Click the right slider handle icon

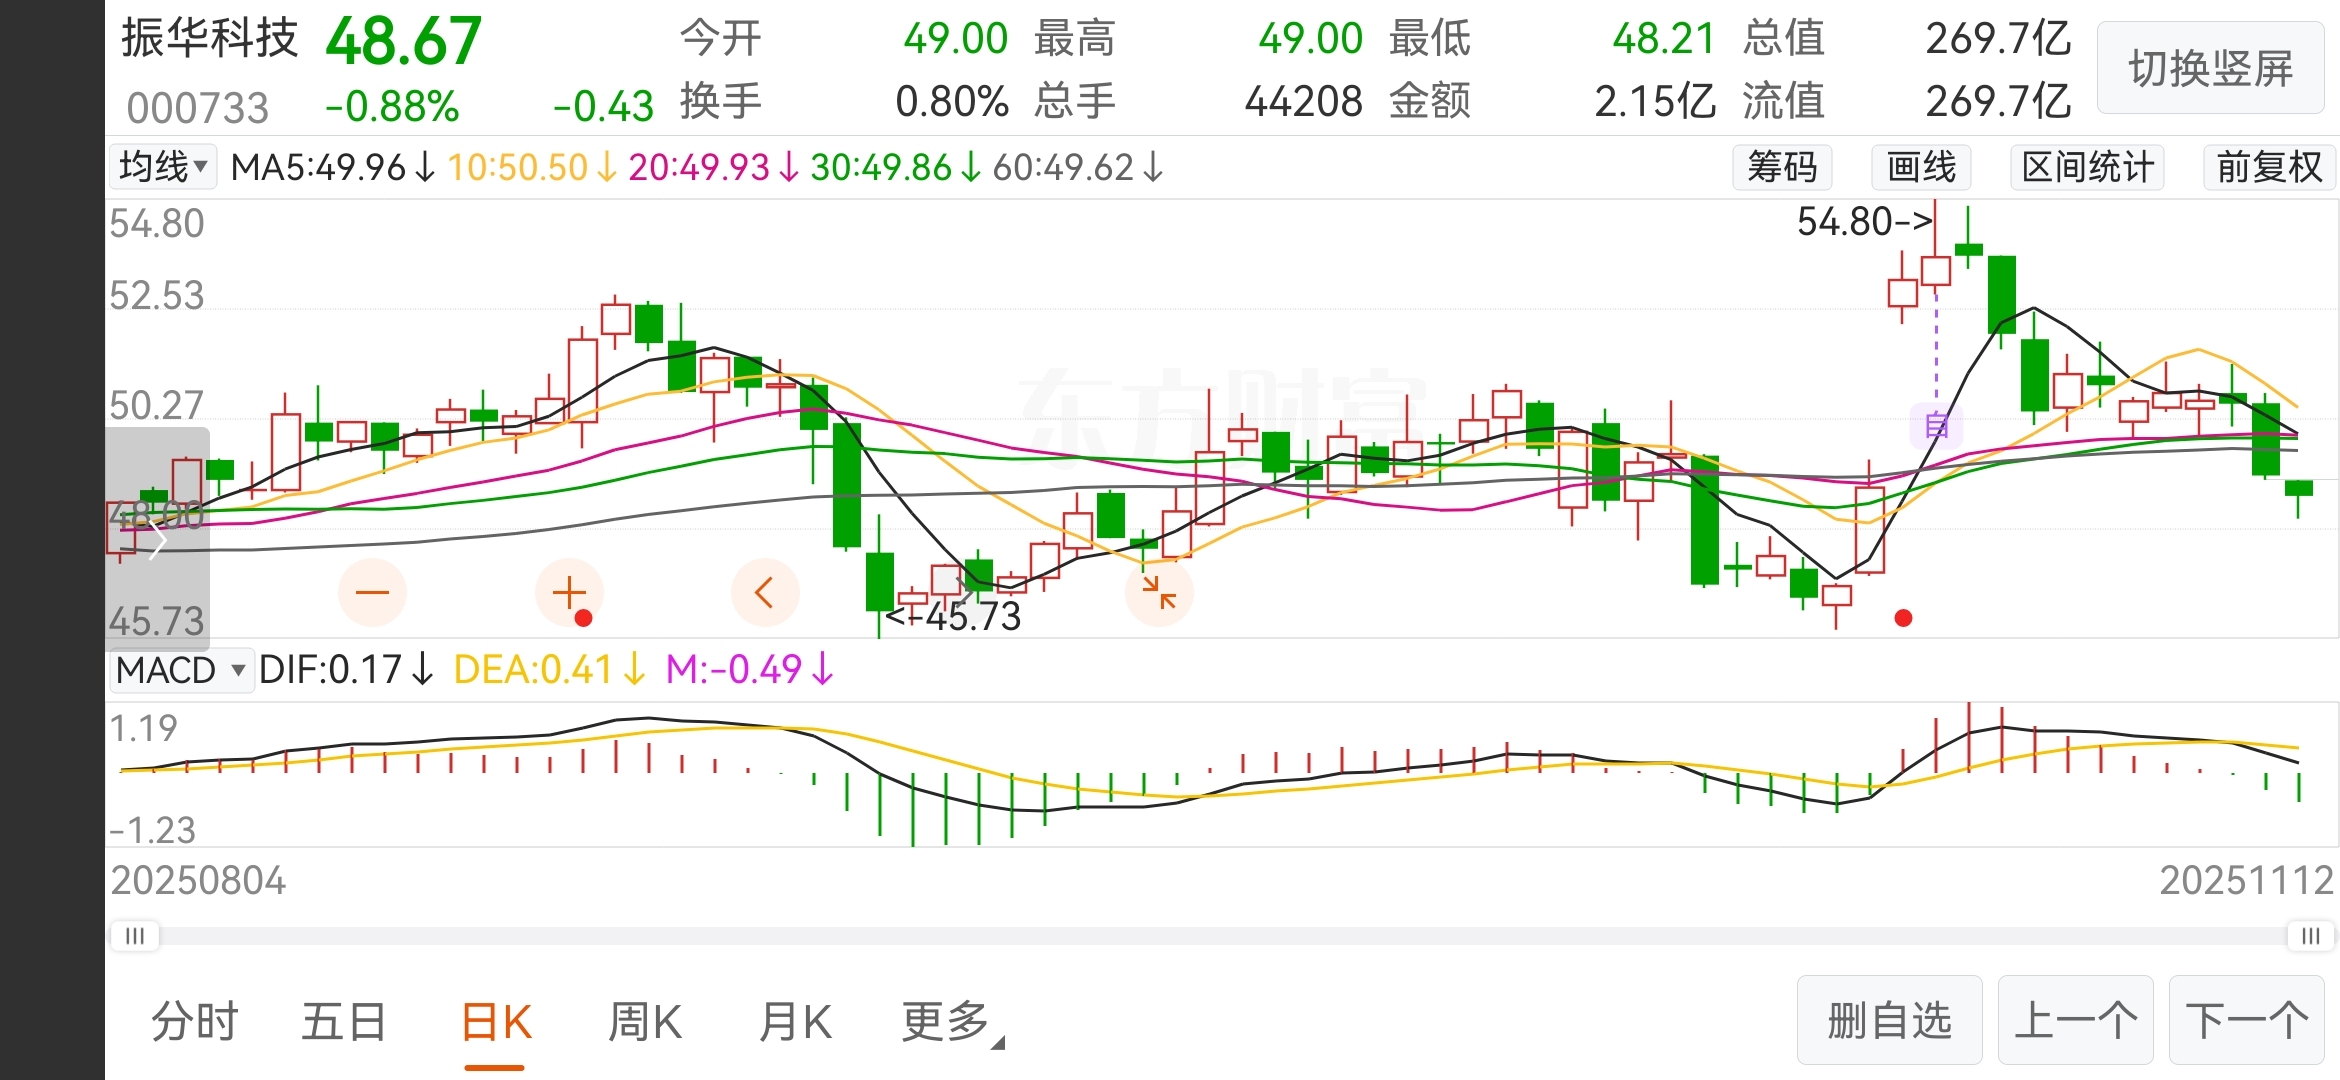click(x=2310, y=936)
